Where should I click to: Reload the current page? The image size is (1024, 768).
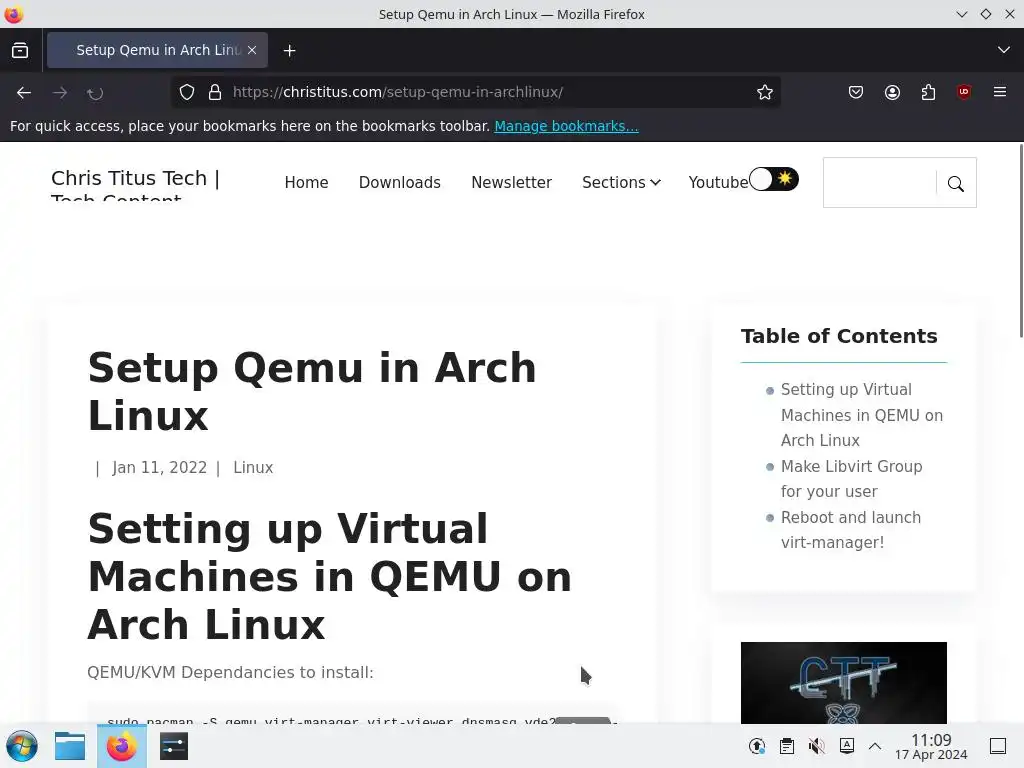click(95, 93)
